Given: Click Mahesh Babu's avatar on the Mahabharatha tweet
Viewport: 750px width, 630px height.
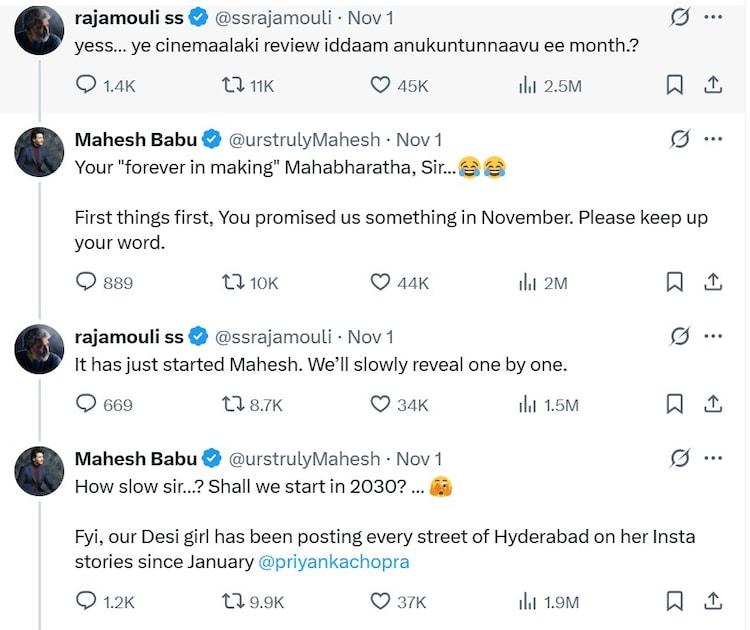Looking at the screenshot, I should coord(40,153).
